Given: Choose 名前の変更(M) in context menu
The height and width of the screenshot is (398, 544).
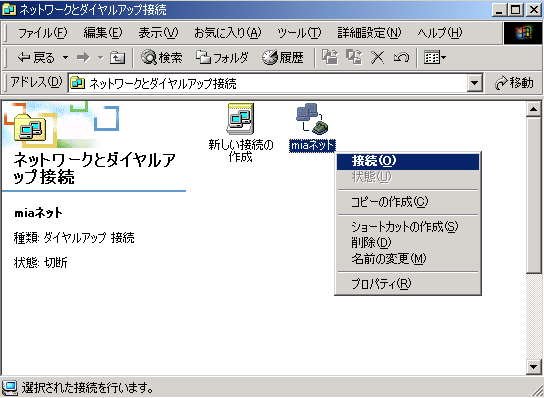Looking at the screenshot, I should tap(408, 259).
